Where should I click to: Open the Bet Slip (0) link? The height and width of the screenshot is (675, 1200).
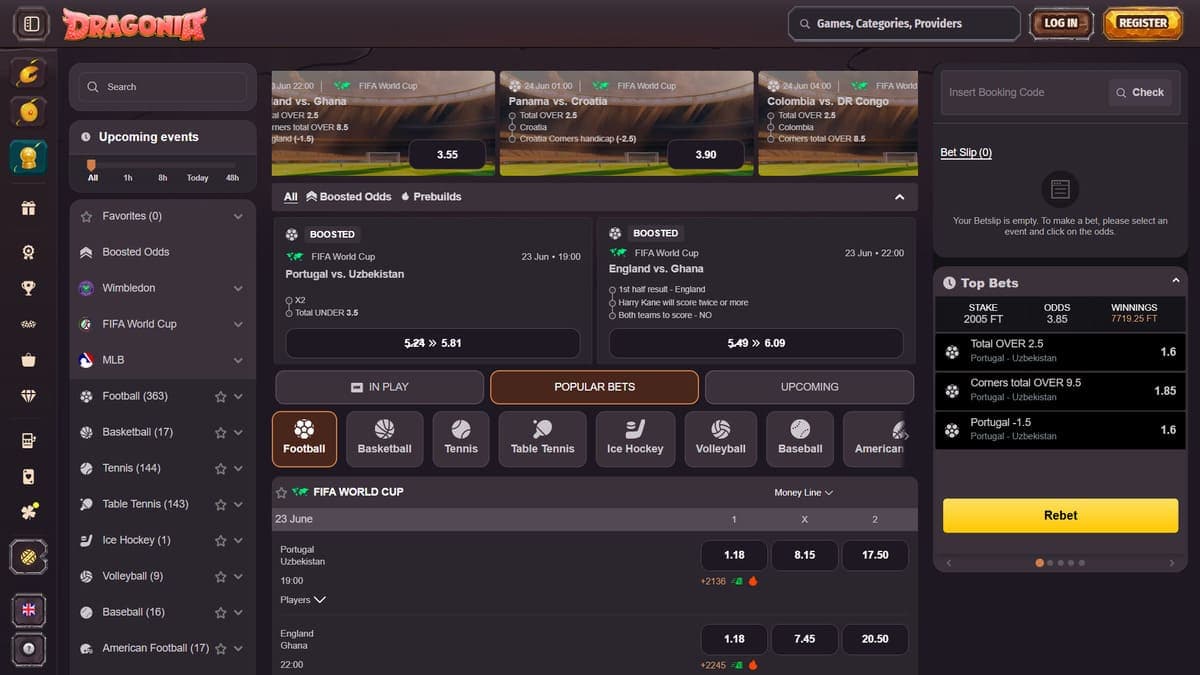966,153
